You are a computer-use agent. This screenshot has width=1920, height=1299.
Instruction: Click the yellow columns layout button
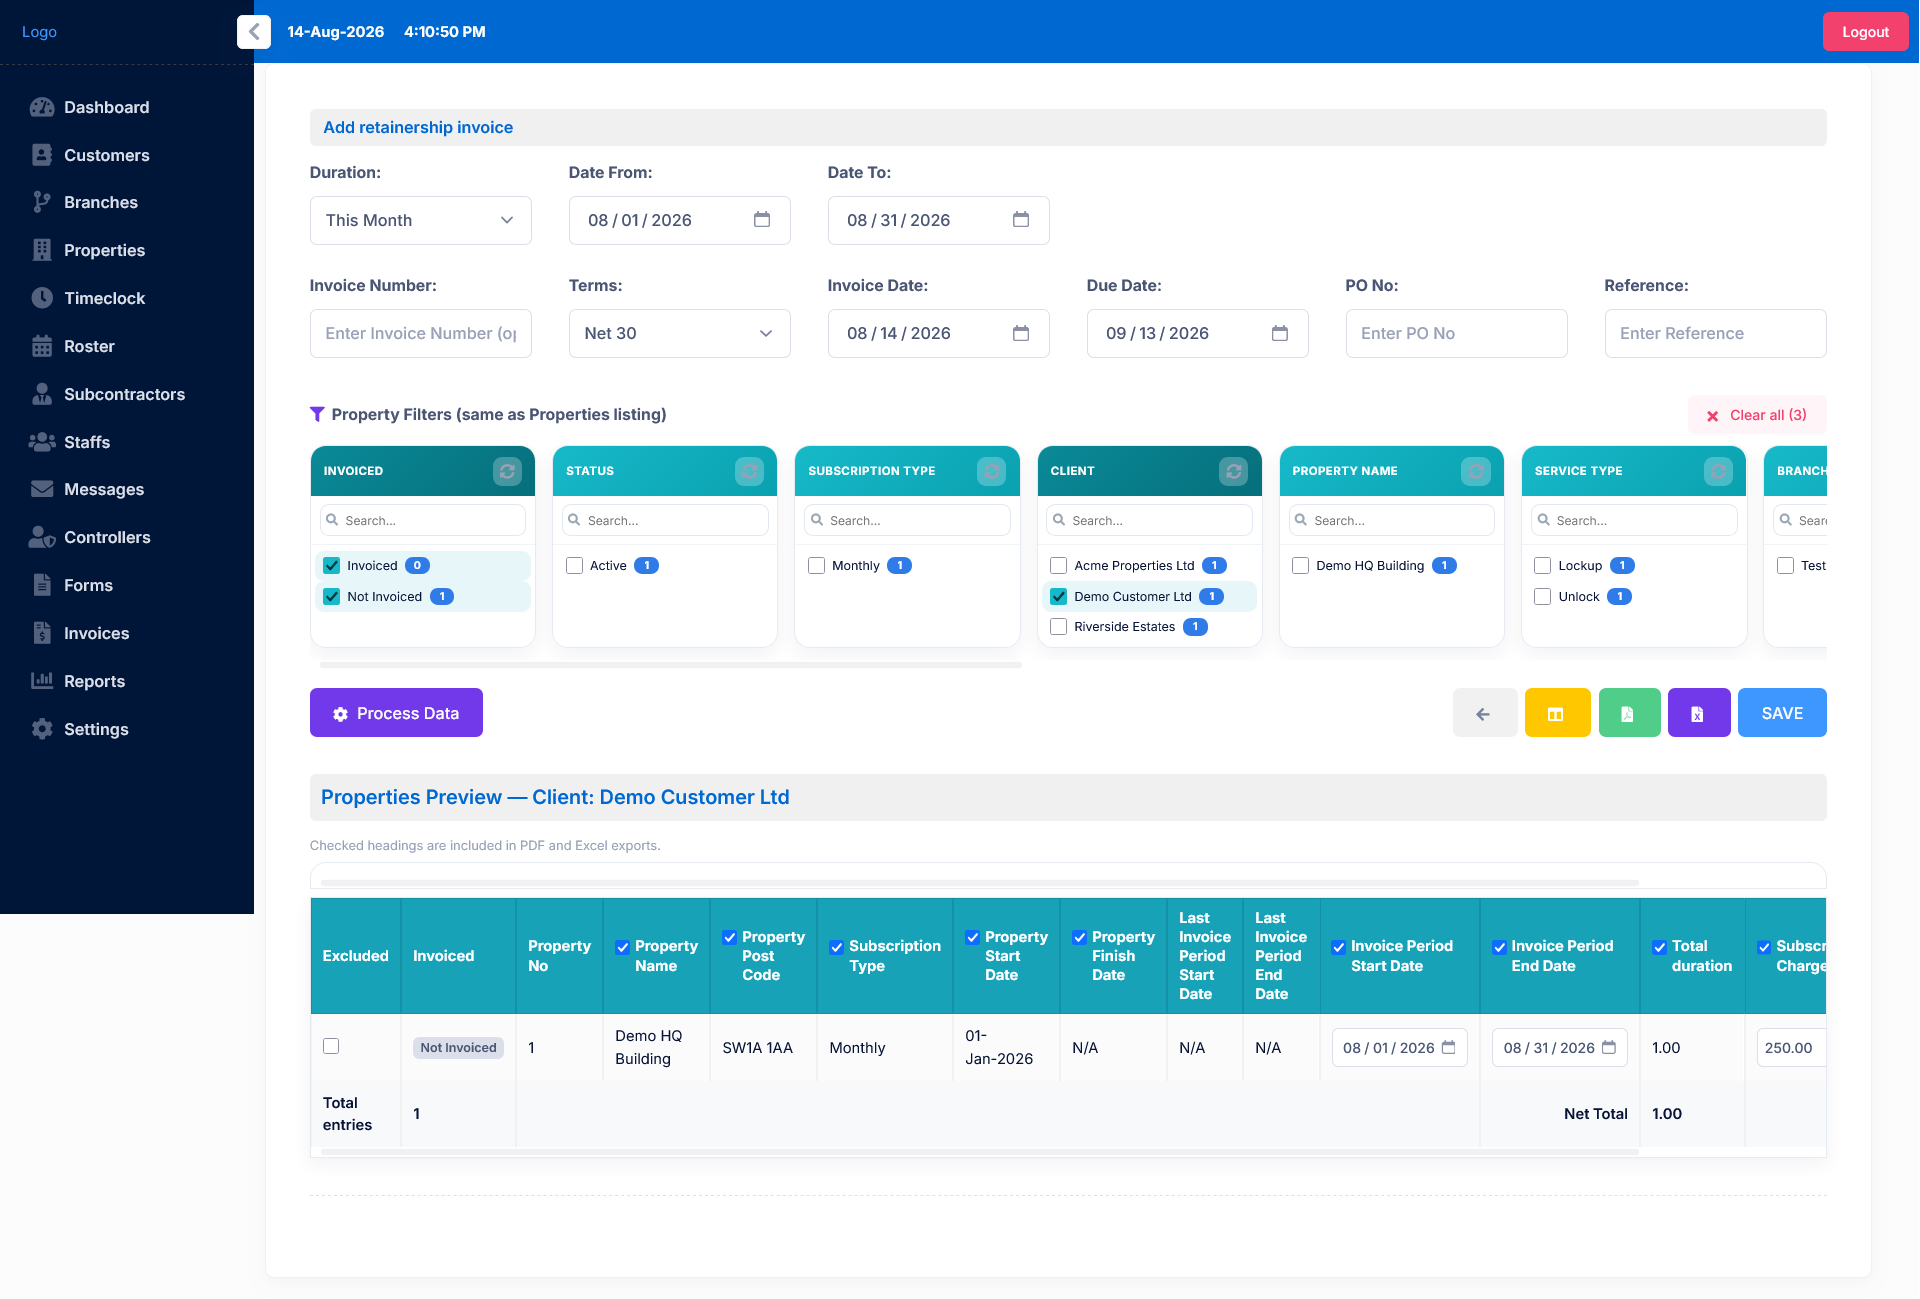point(1557,713)
